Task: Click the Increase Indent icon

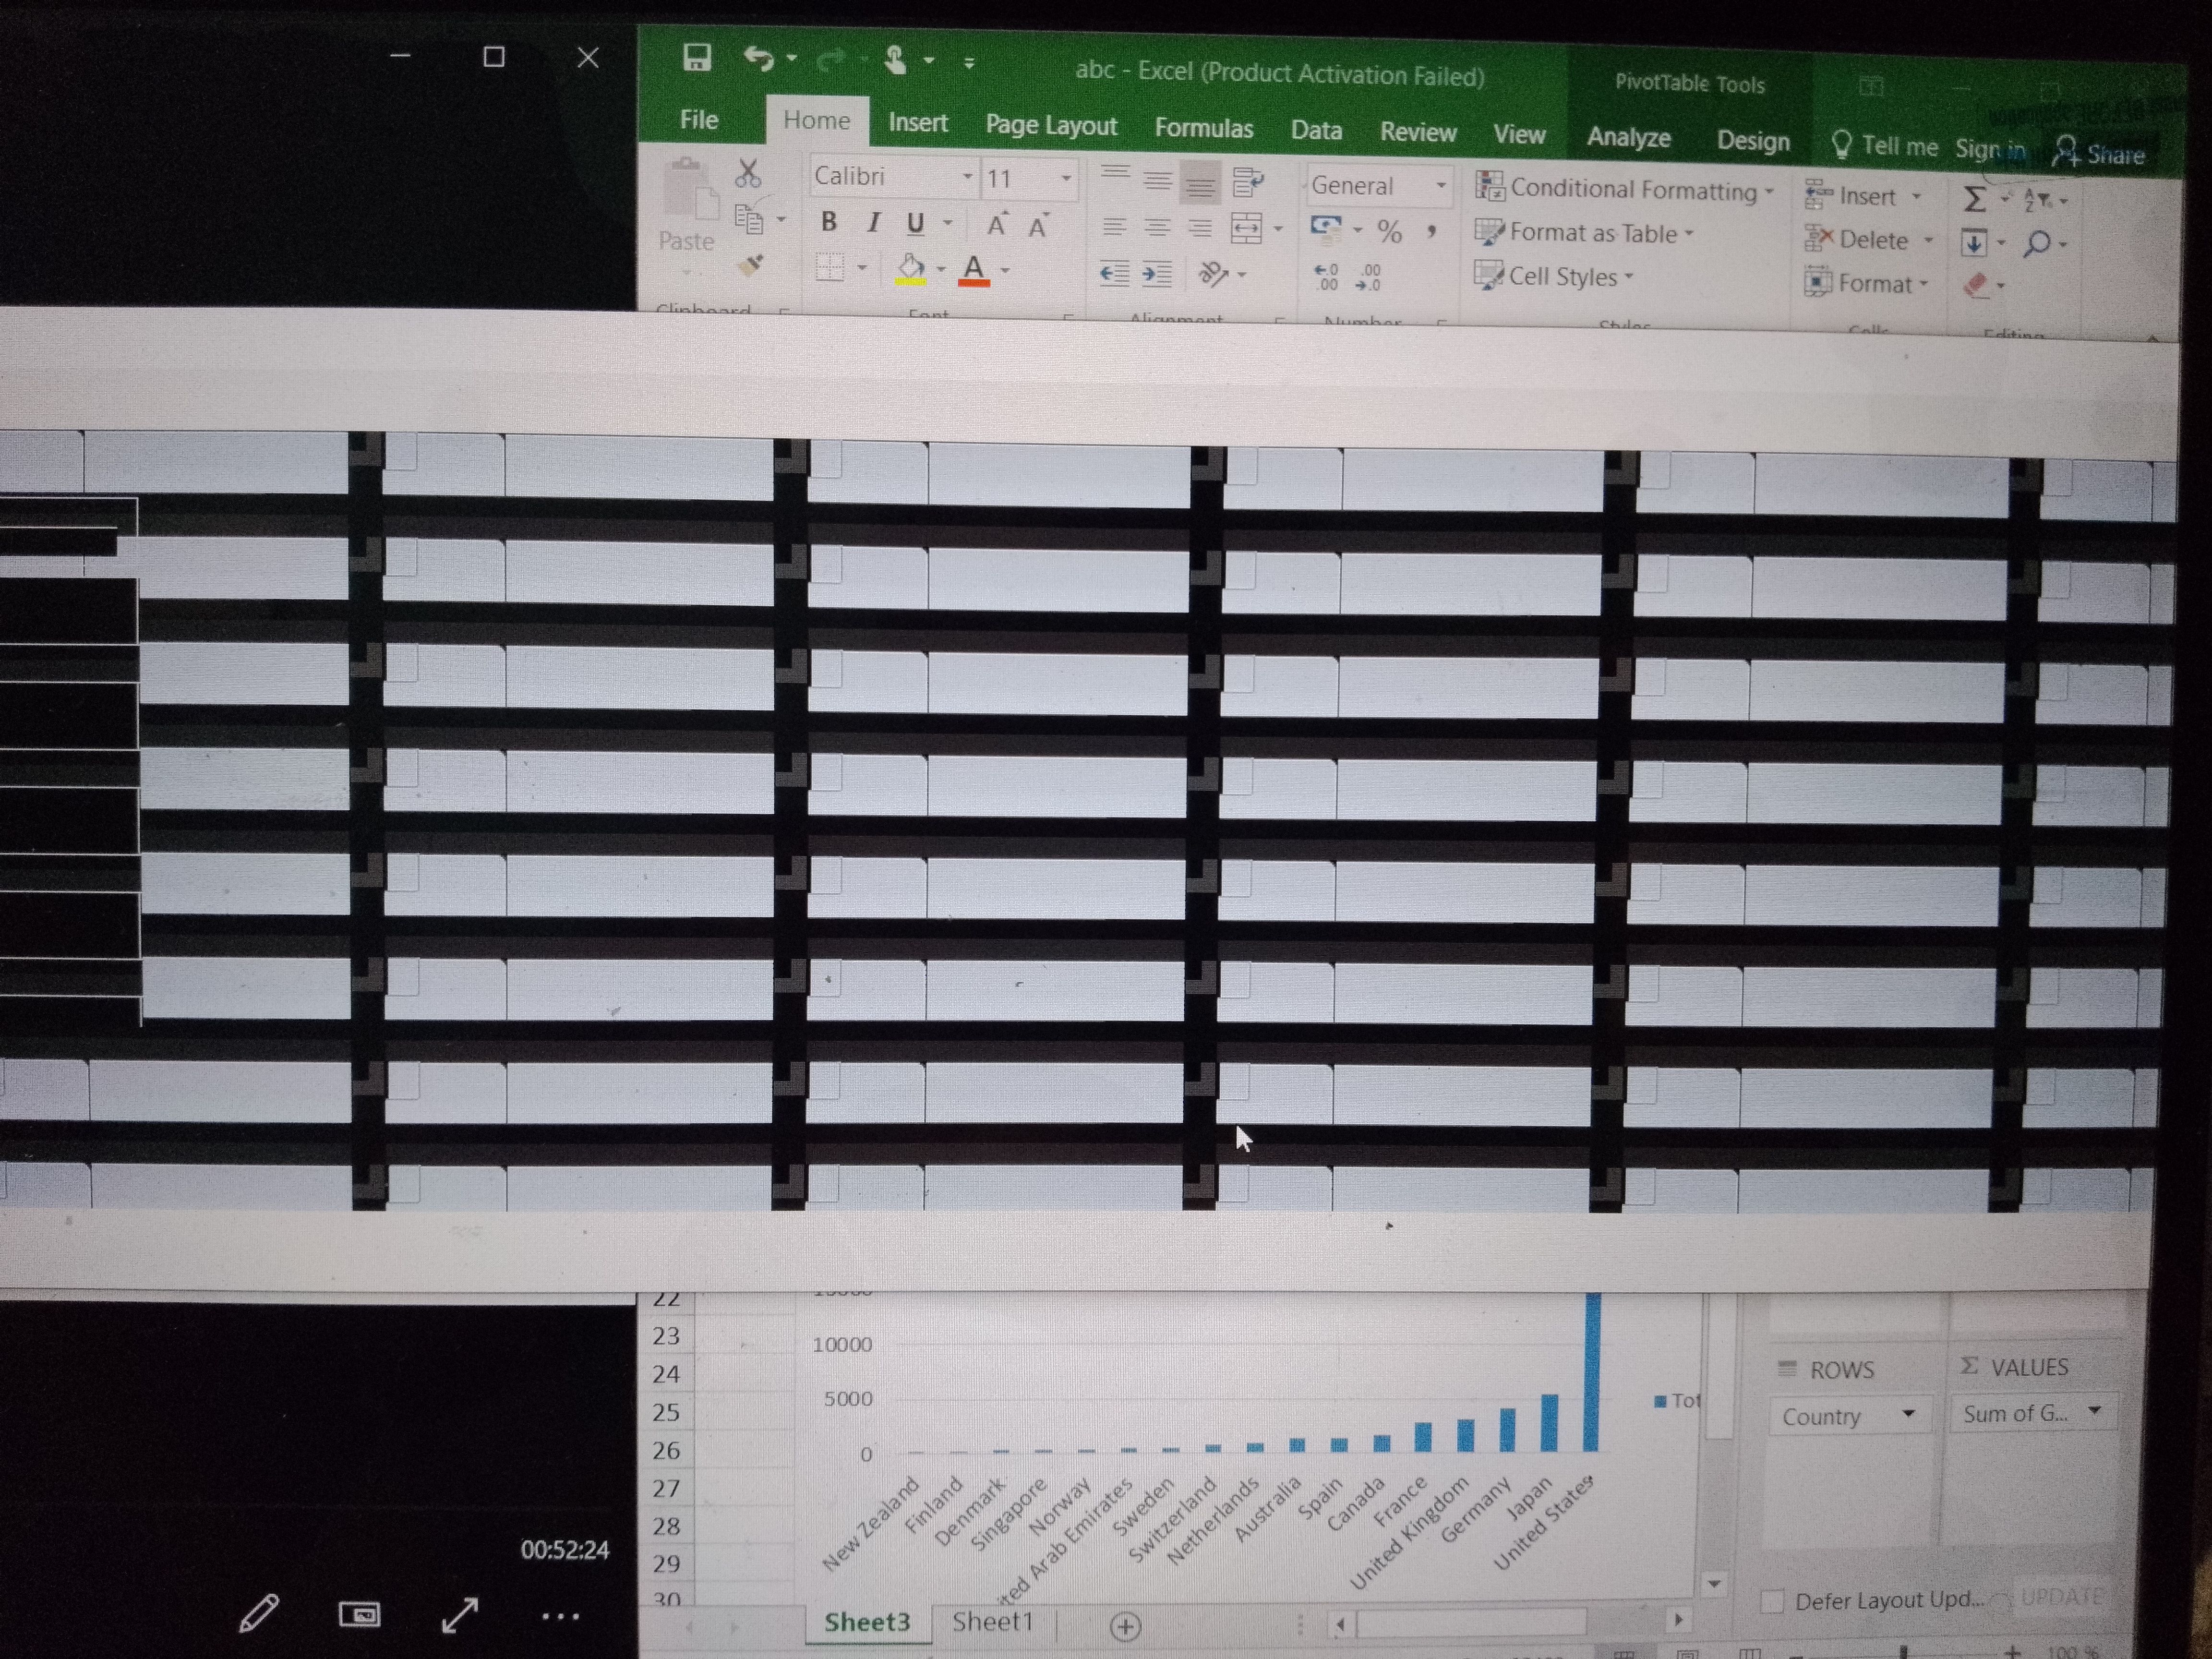Action: pyautogui.click(x=1157, y=274)
